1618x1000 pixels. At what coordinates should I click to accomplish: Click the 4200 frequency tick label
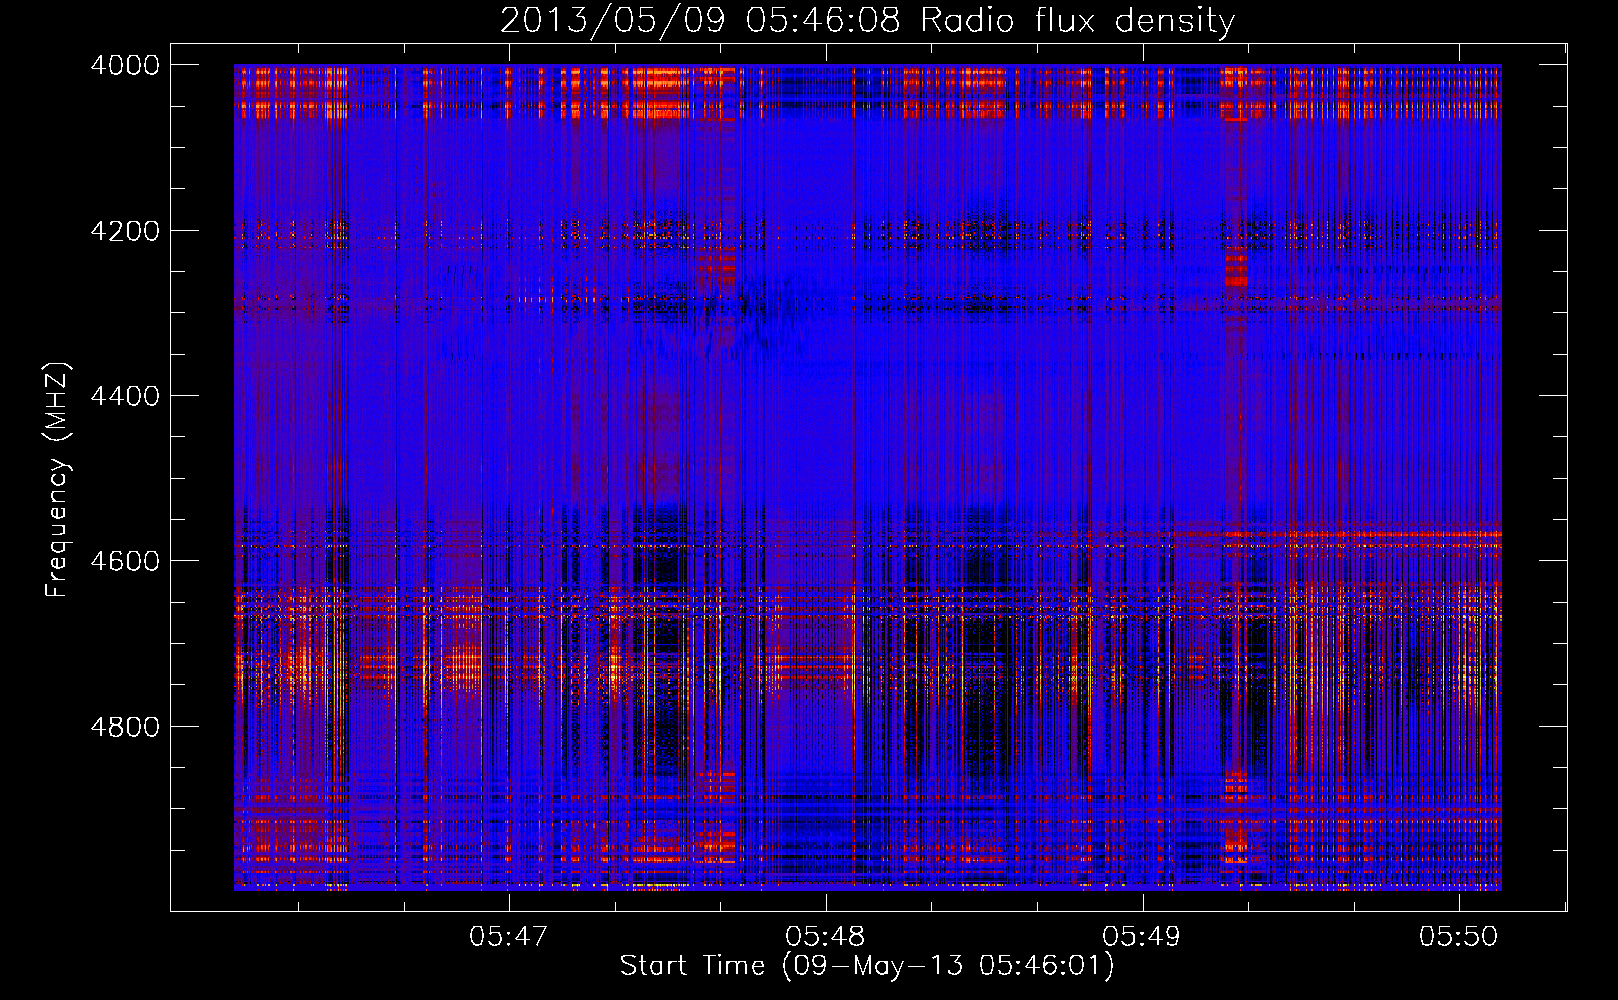(125, 231)
